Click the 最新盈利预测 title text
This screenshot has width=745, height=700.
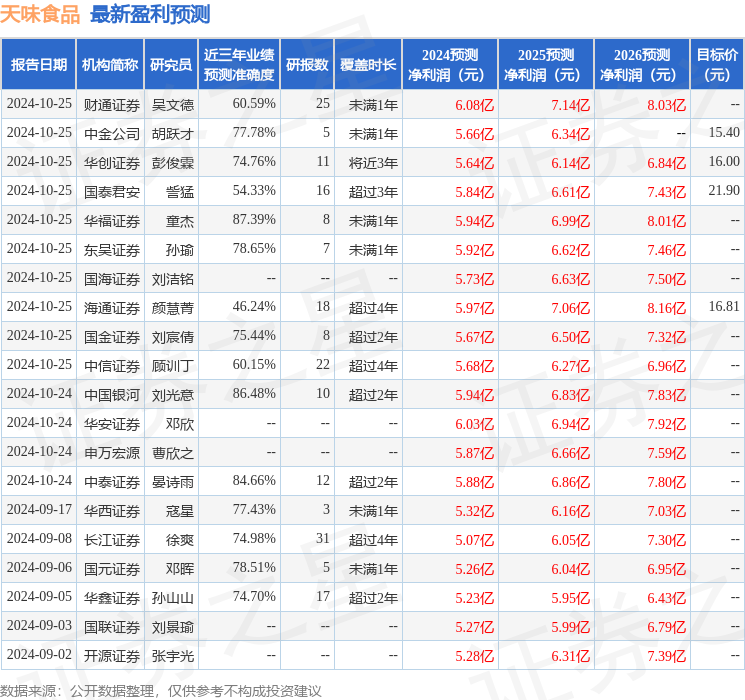[150, 14]
